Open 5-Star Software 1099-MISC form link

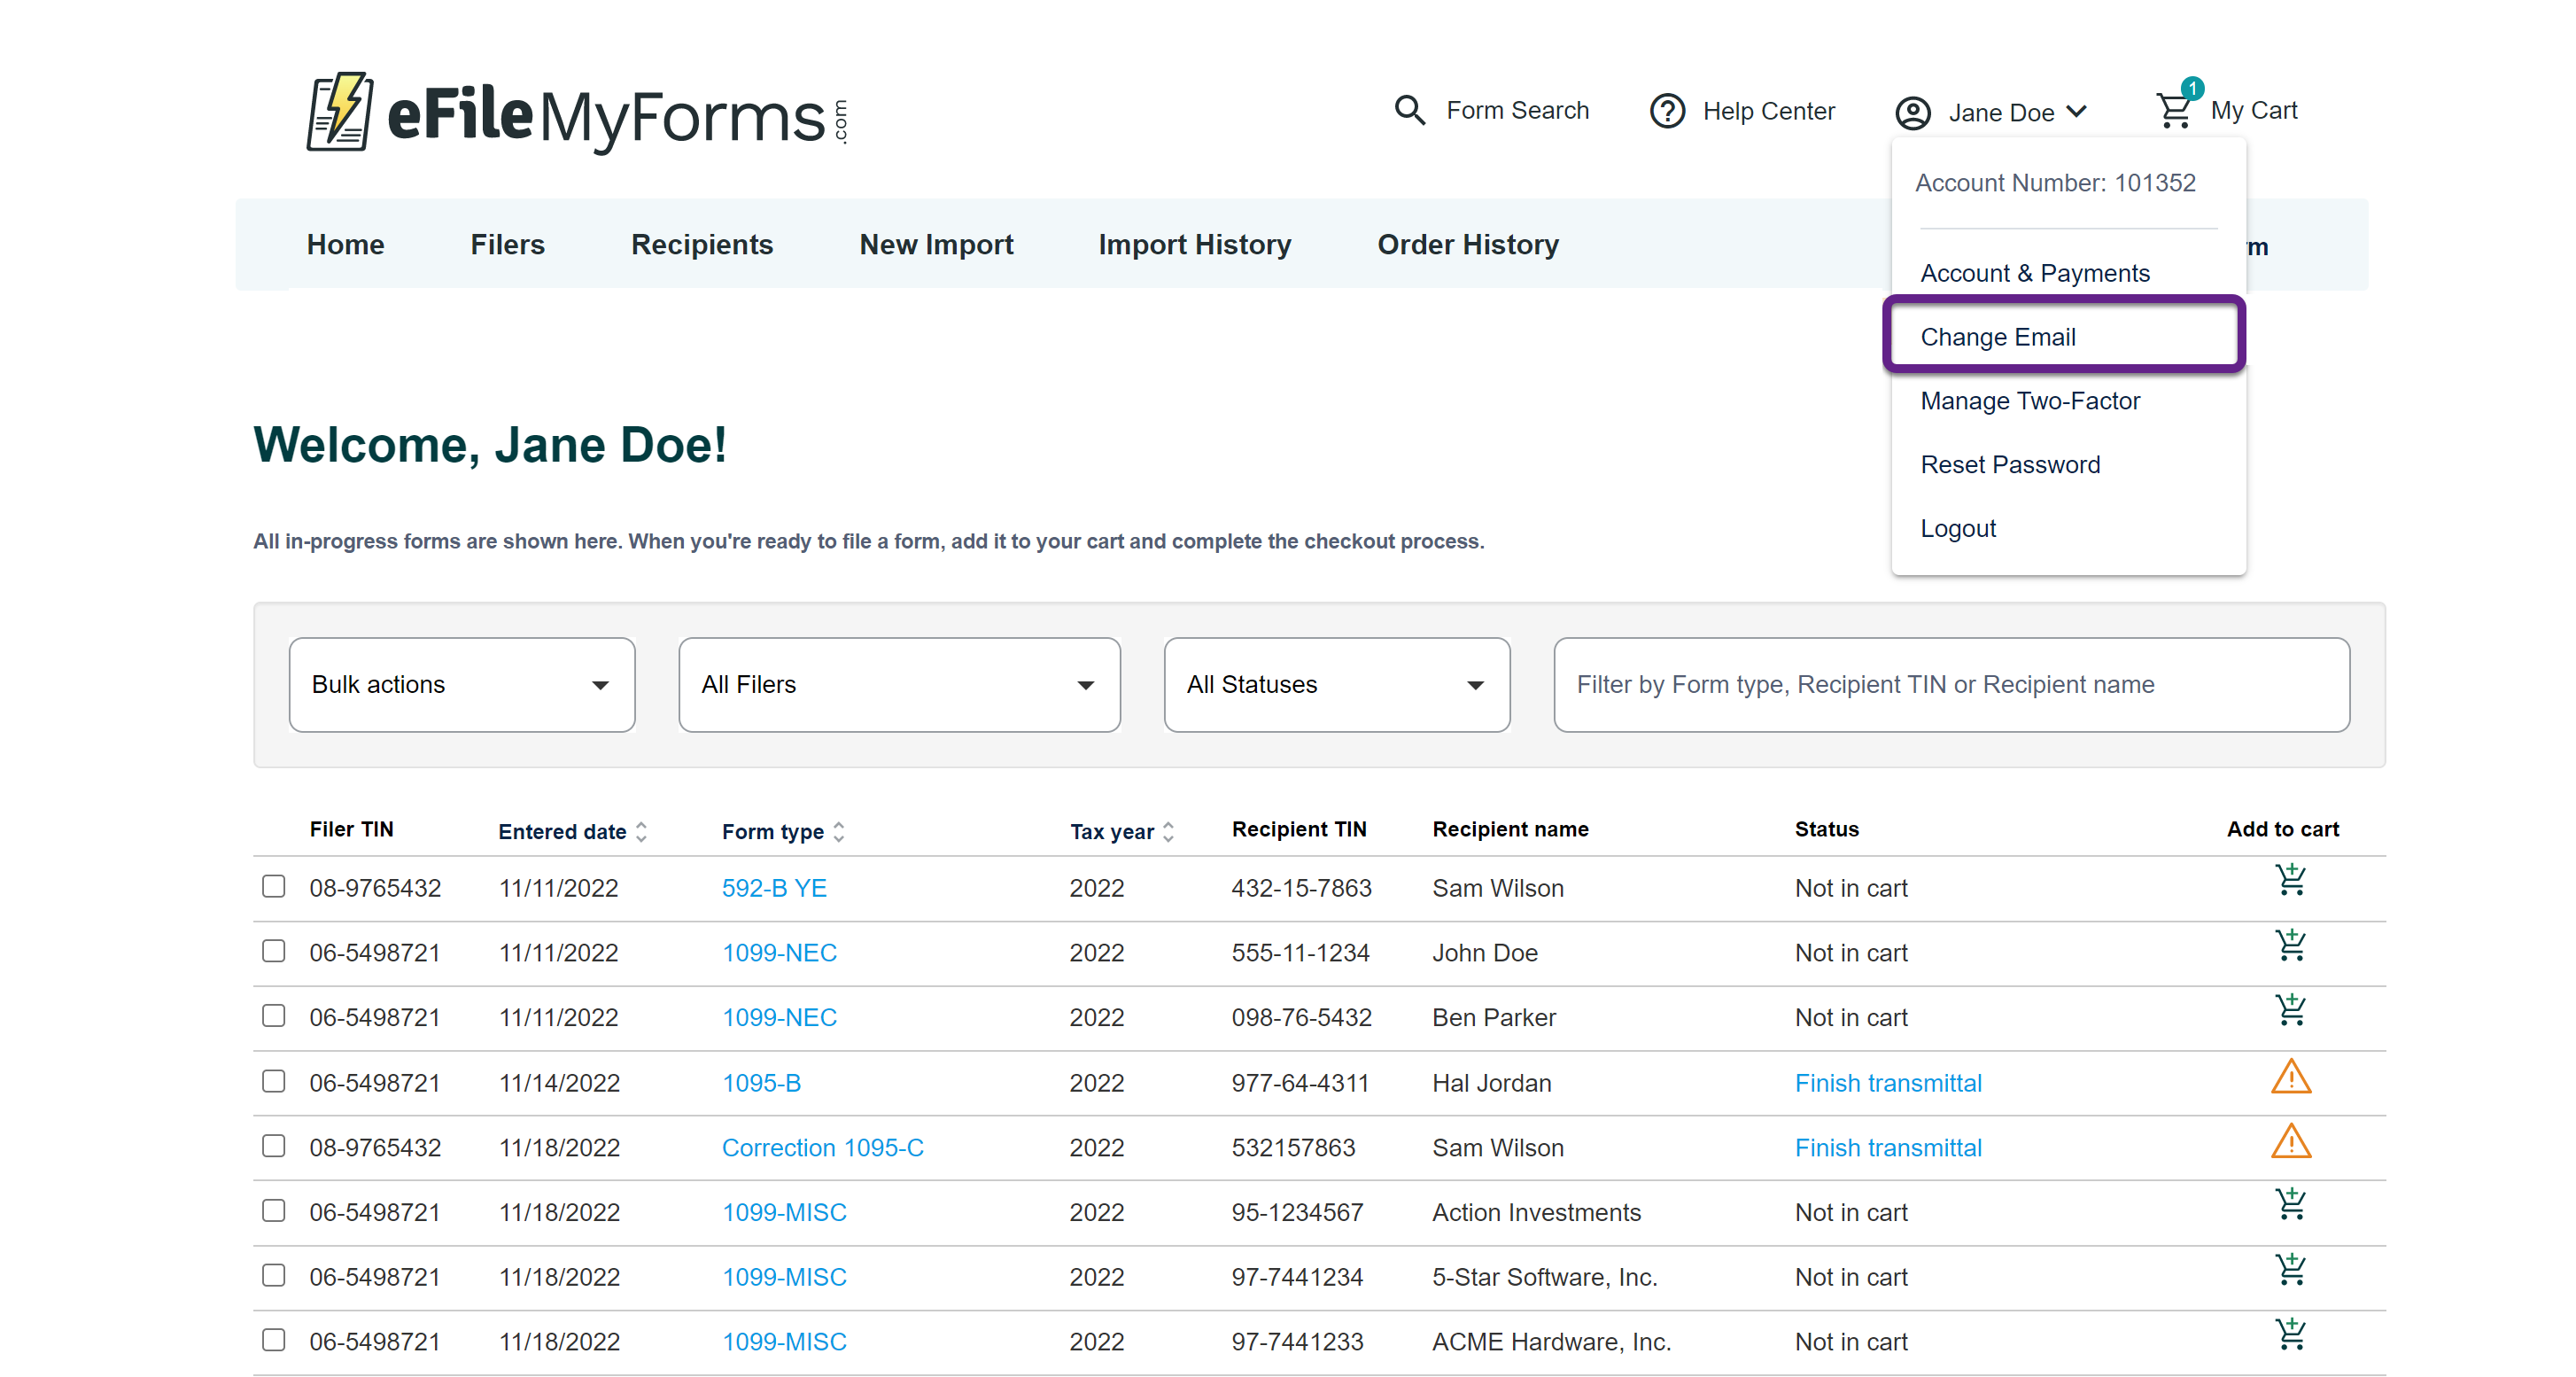coord(784,1277)
